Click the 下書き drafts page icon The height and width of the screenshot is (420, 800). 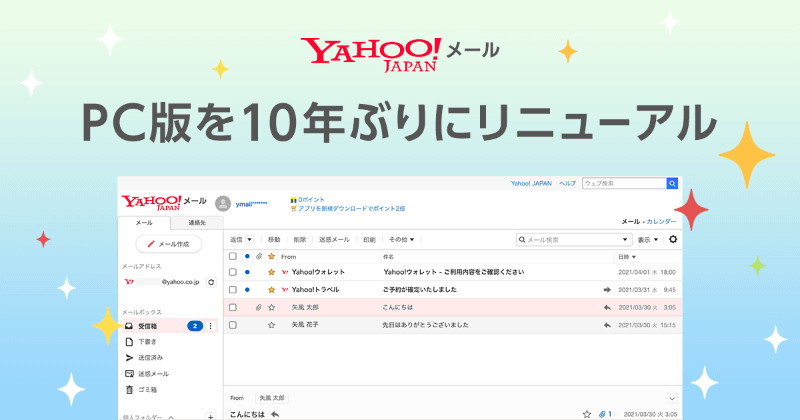pos(129,341)
